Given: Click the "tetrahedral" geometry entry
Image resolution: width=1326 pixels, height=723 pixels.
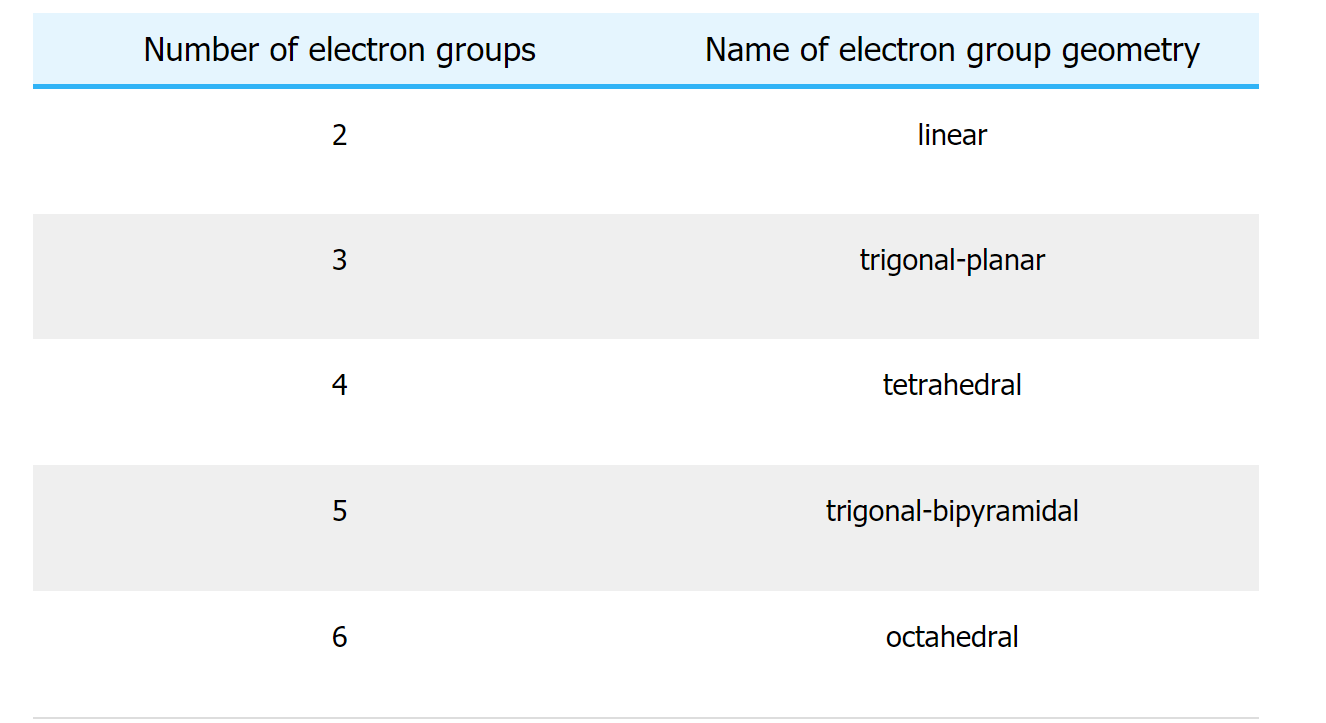Looking at the screenshot, I should pos(952,385).
